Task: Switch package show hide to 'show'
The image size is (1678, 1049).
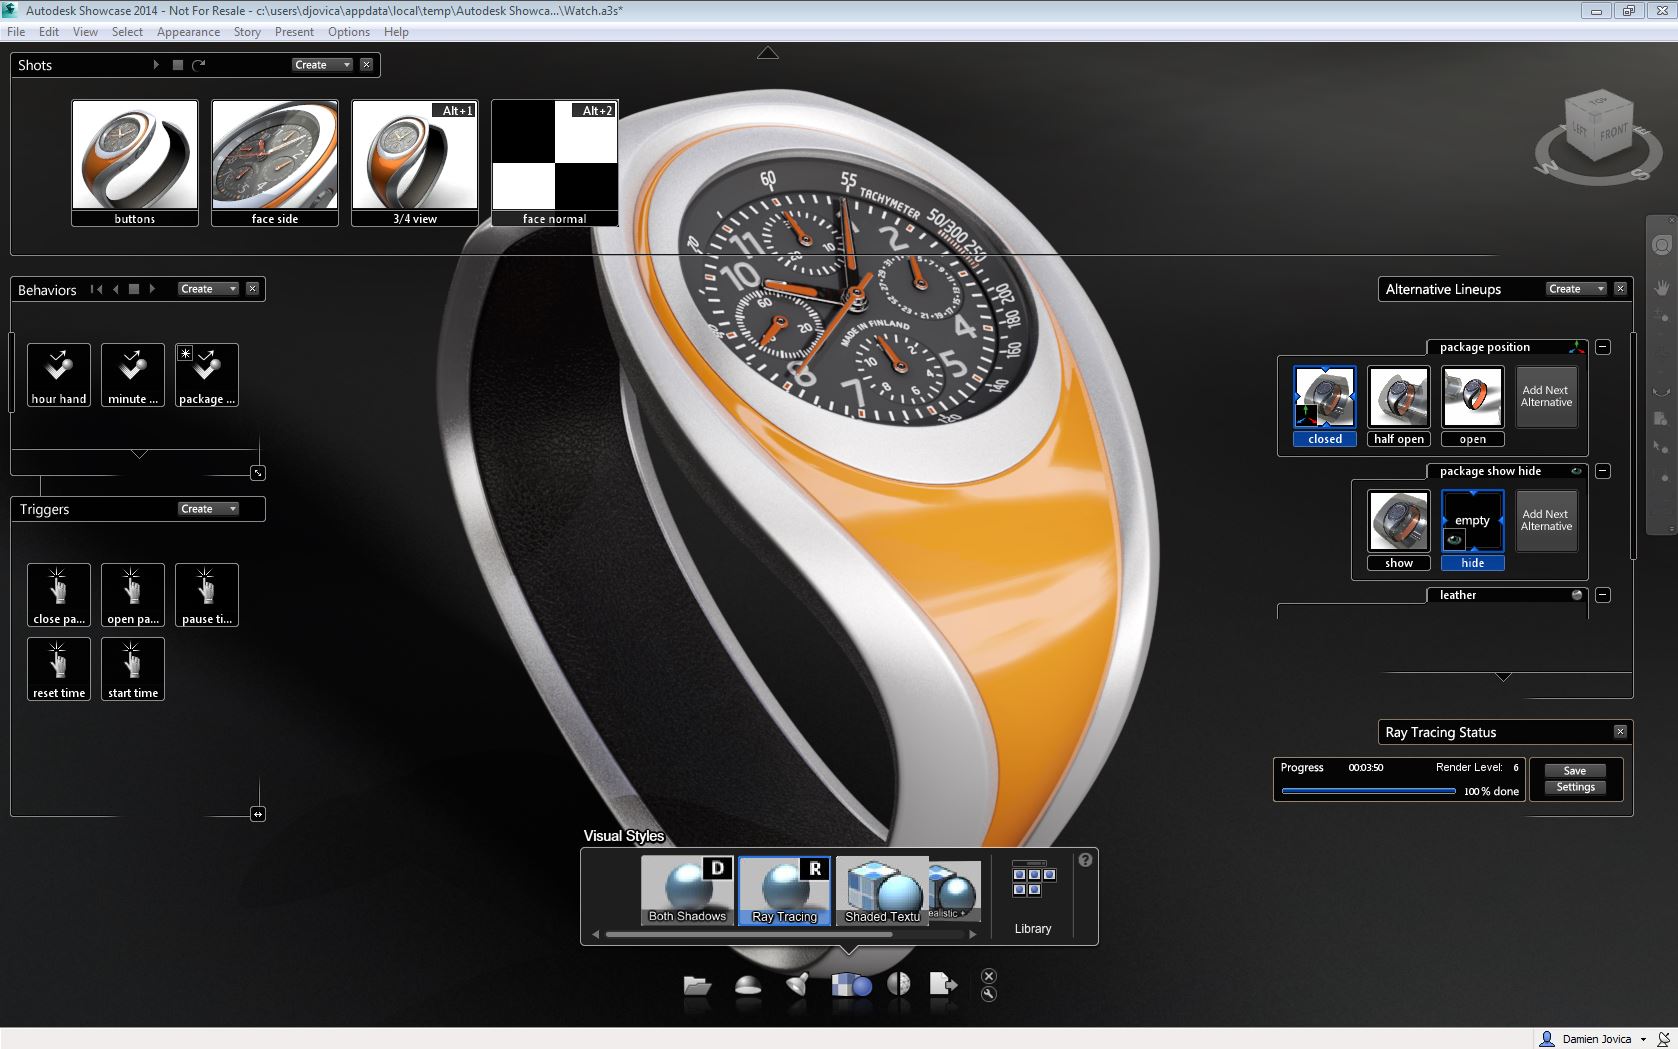Action: (x=1397, y=520)
